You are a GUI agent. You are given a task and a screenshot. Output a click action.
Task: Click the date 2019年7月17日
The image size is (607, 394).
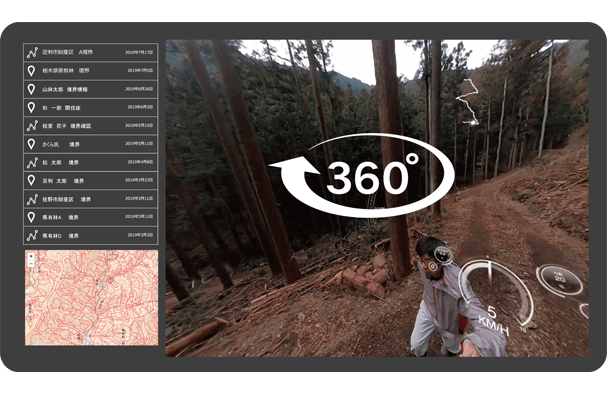coord(139,52)
